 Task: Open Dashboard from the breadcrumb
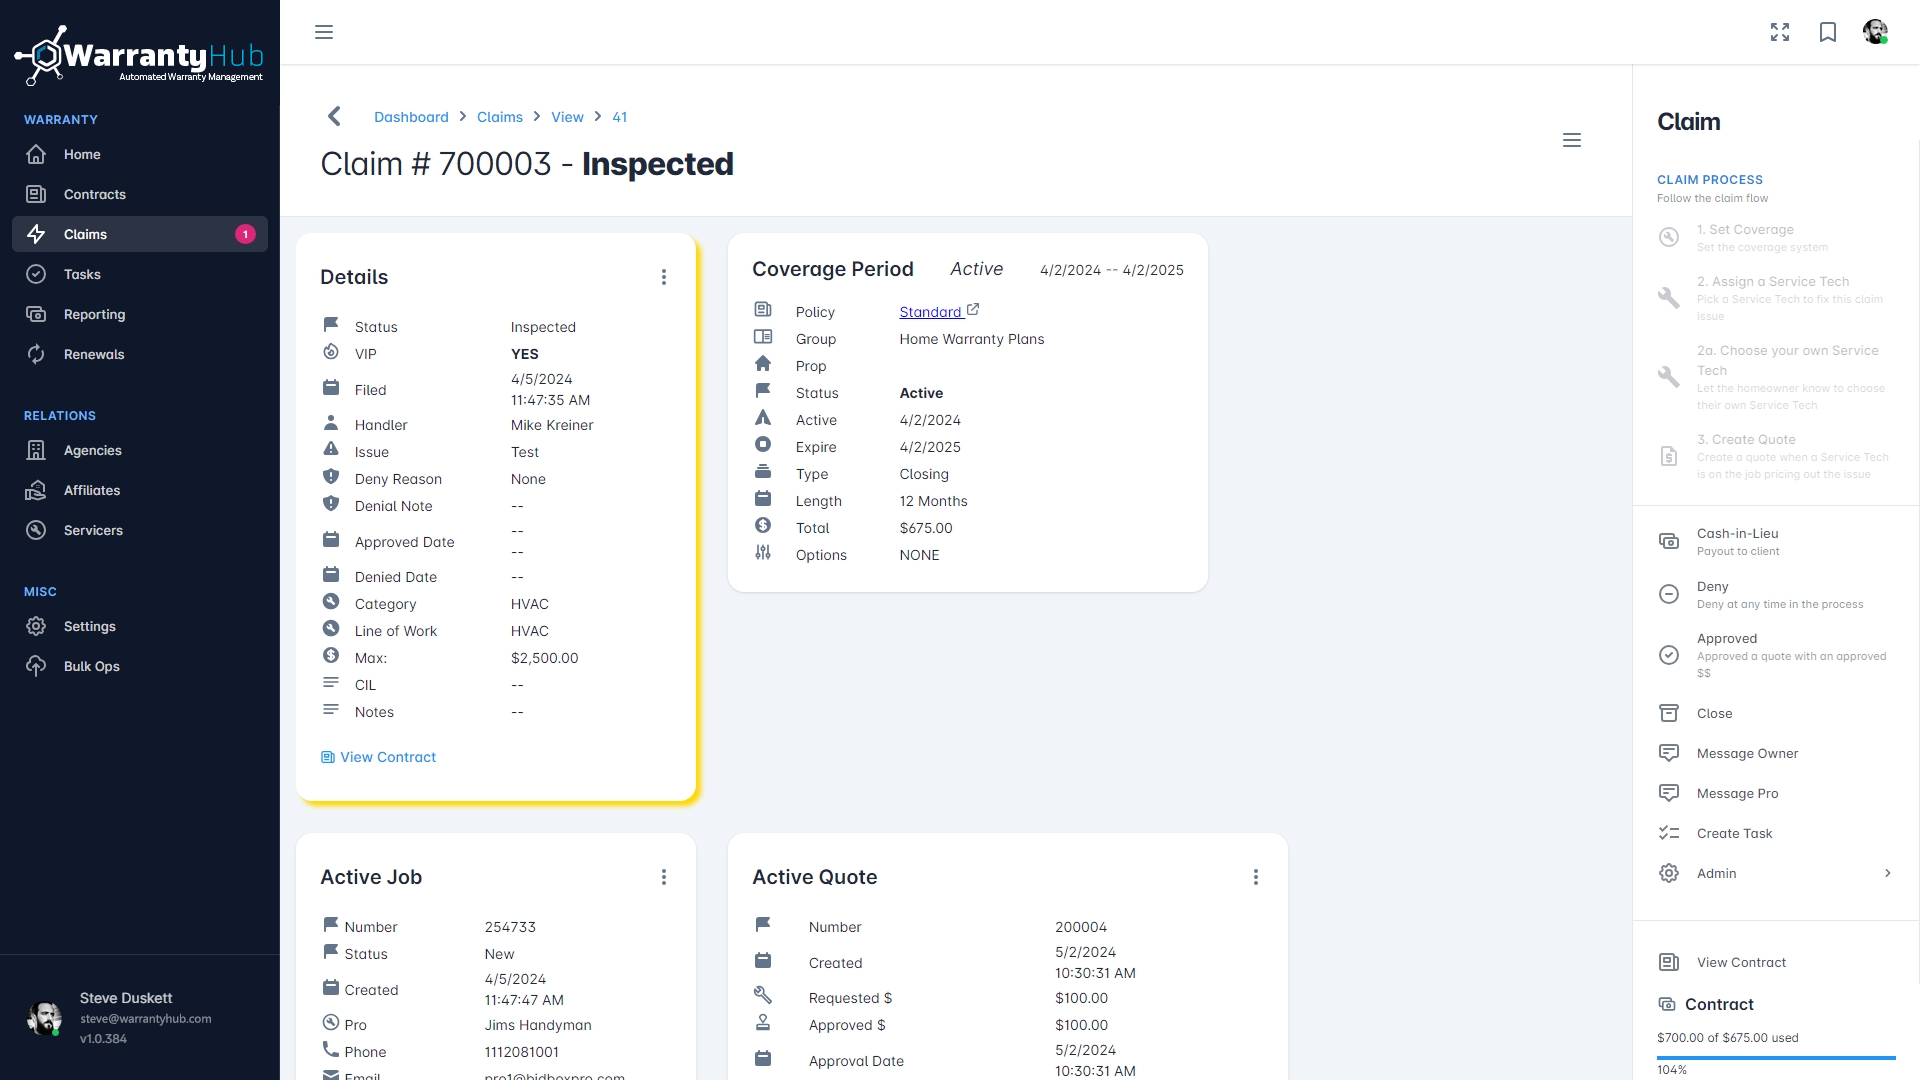pos(411,117)
